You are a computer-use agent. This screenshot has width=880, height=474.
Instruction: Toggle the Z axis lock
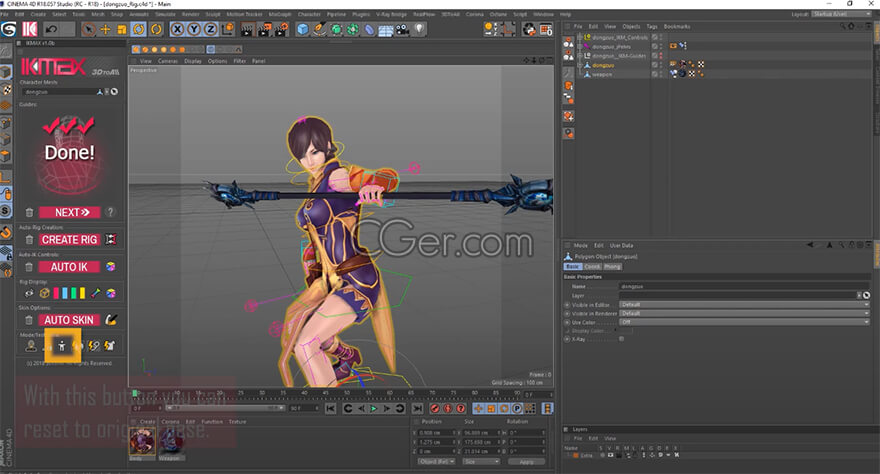[x=210, y=29]
